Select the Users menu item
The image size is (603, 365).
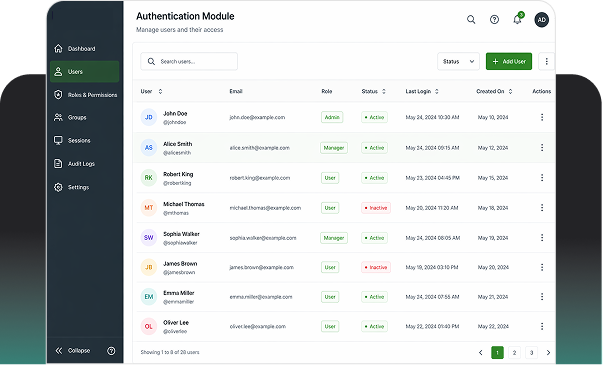[x=84, y=72]
